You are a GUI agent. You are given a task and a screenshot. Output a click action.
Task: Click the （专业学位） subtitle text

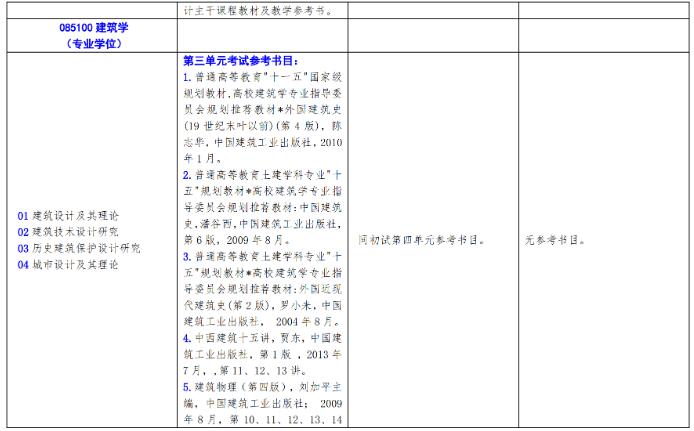[92, 43]
